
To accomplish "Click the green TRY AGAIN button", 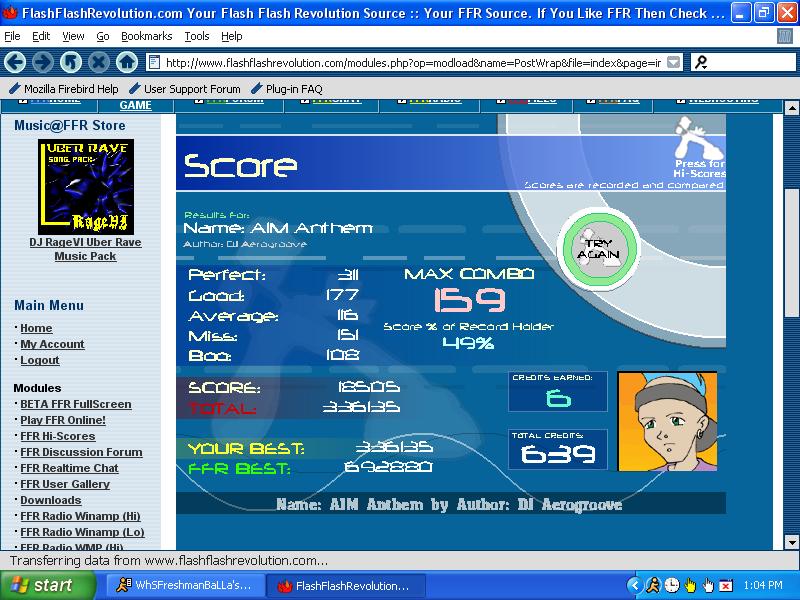I will [599, 248].
